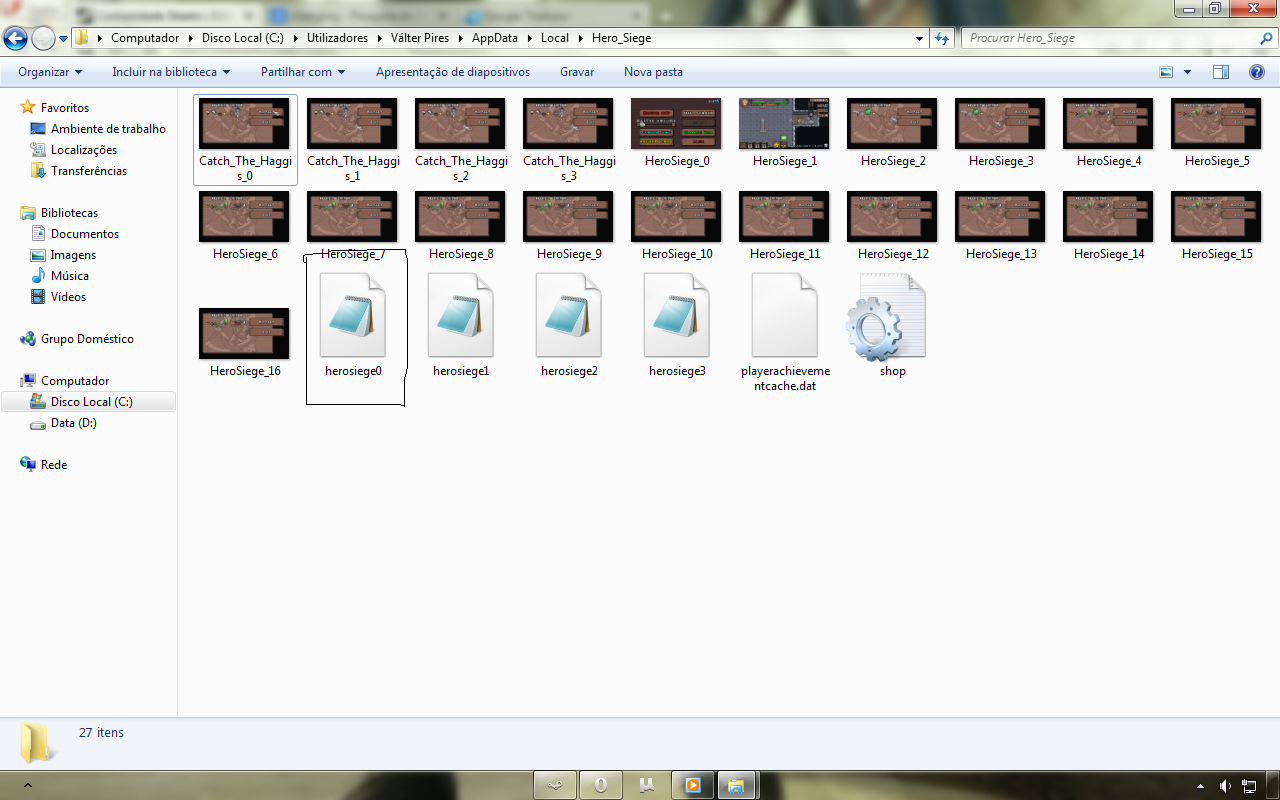Screen dimensions: 1280x800
Task: Open Transferências in the sidebar
Action: 89,171
